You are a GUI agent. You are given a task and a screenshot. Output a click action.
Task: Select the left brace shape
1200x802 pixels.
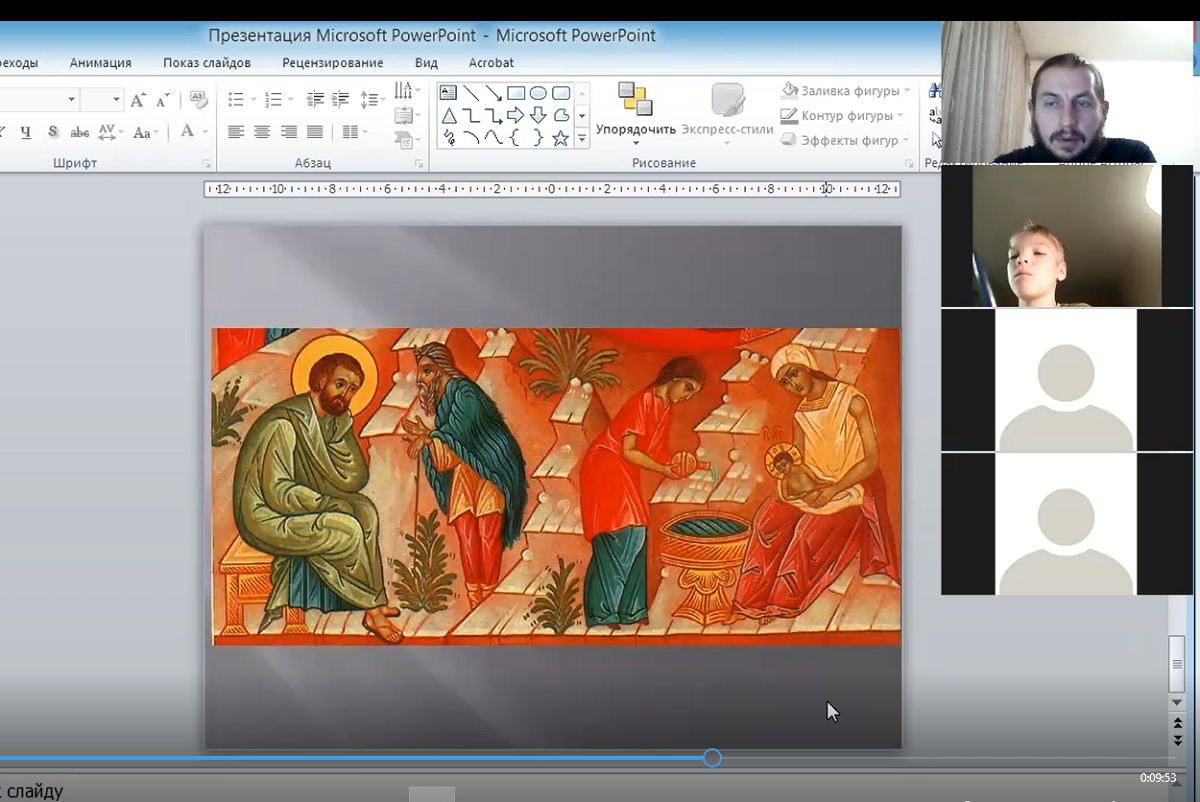pos(516,139)
